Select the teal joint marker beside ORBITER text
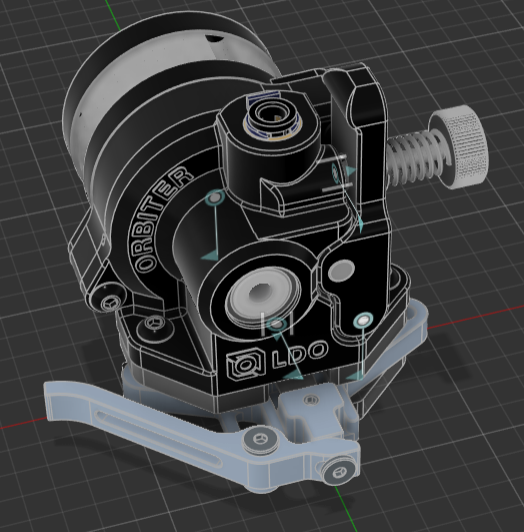 coord(215,197)
